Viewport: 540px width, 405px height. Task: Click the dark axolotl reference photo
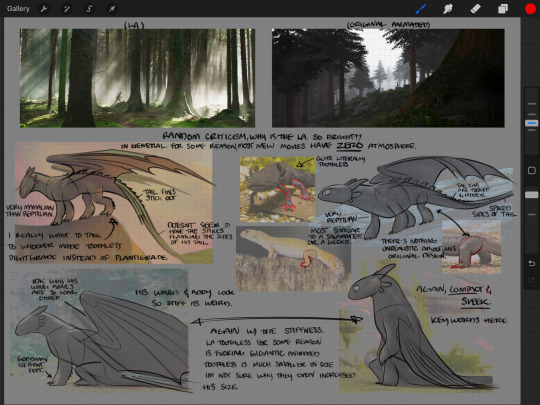[x=277, y=189]
